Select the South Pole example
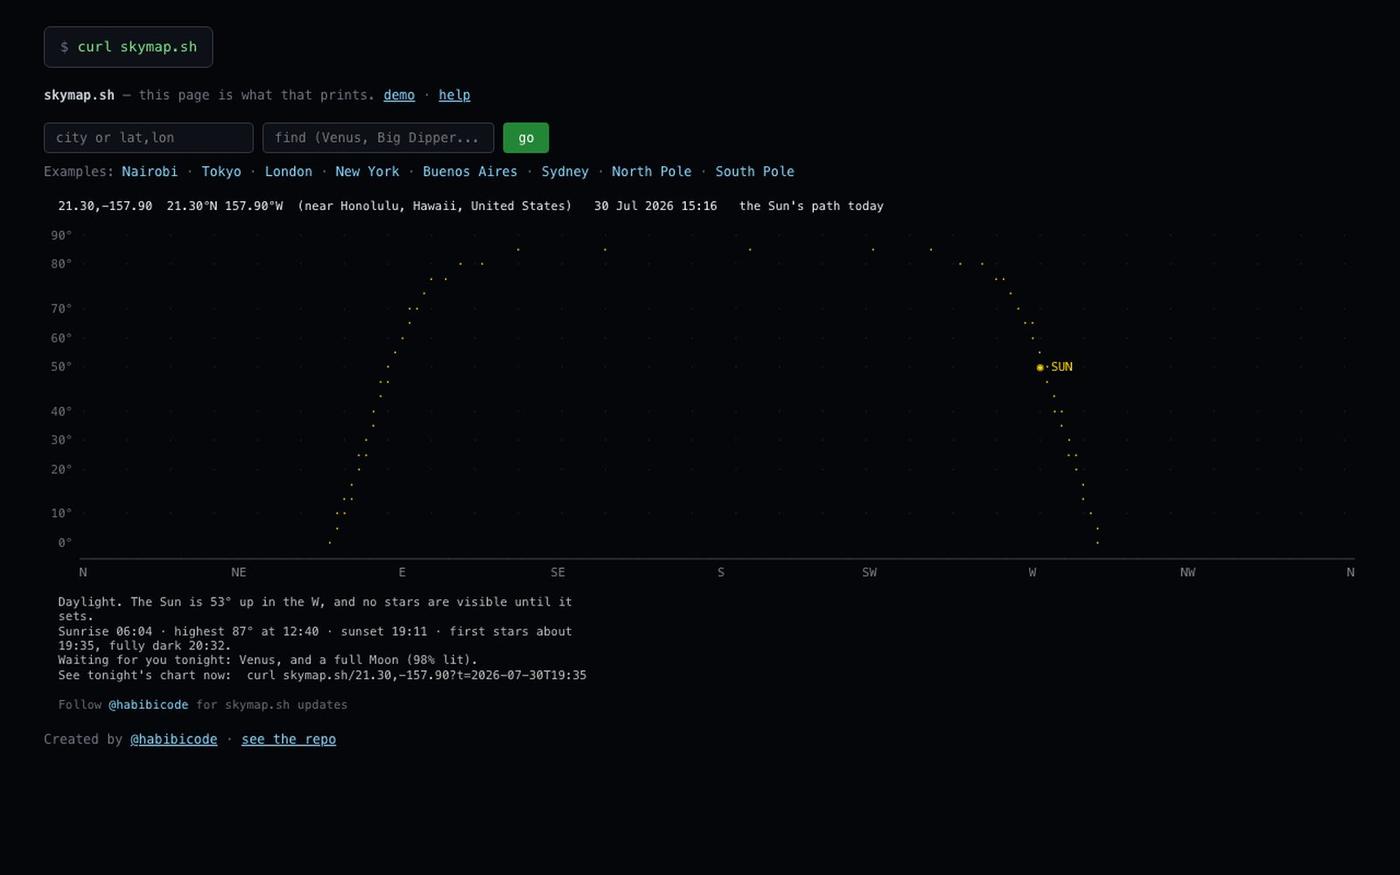This screenshot has width=1400, height=875. (755, 171)
